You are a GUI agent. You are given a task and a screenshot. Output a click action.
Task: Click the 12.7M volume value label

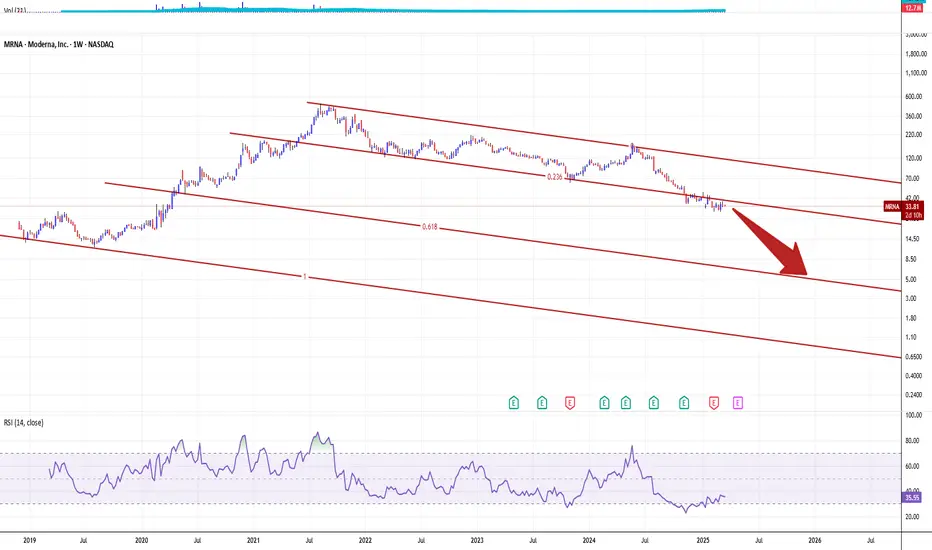(912, 8)
